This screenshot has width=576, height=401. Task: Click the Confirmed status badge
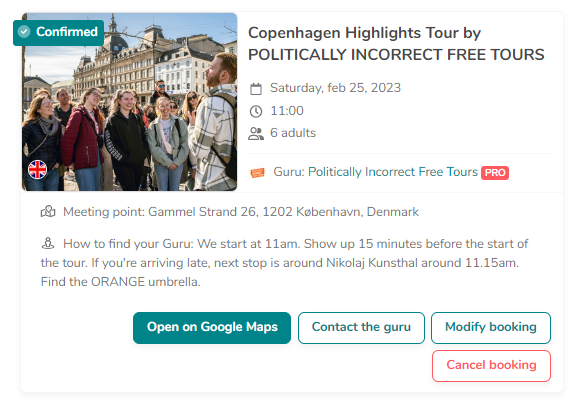coord(58,32)
